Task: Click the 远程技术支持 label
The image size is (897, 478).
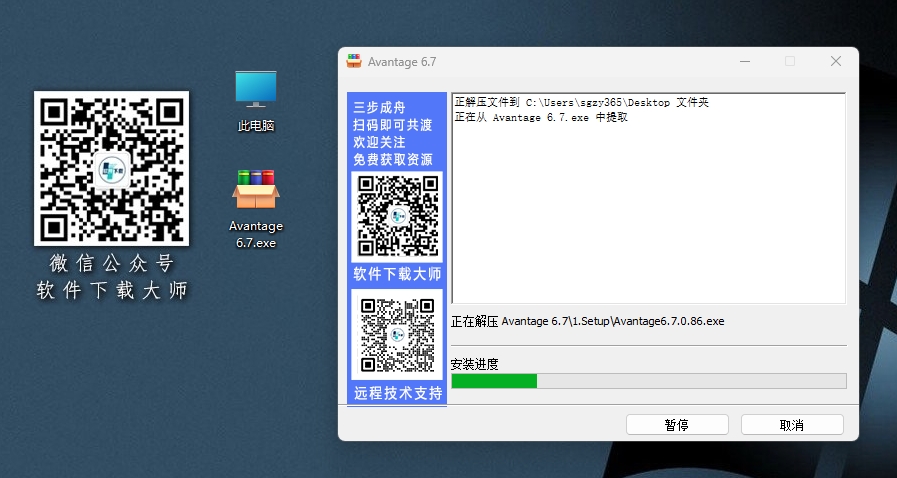Action: tap(398, 393)
